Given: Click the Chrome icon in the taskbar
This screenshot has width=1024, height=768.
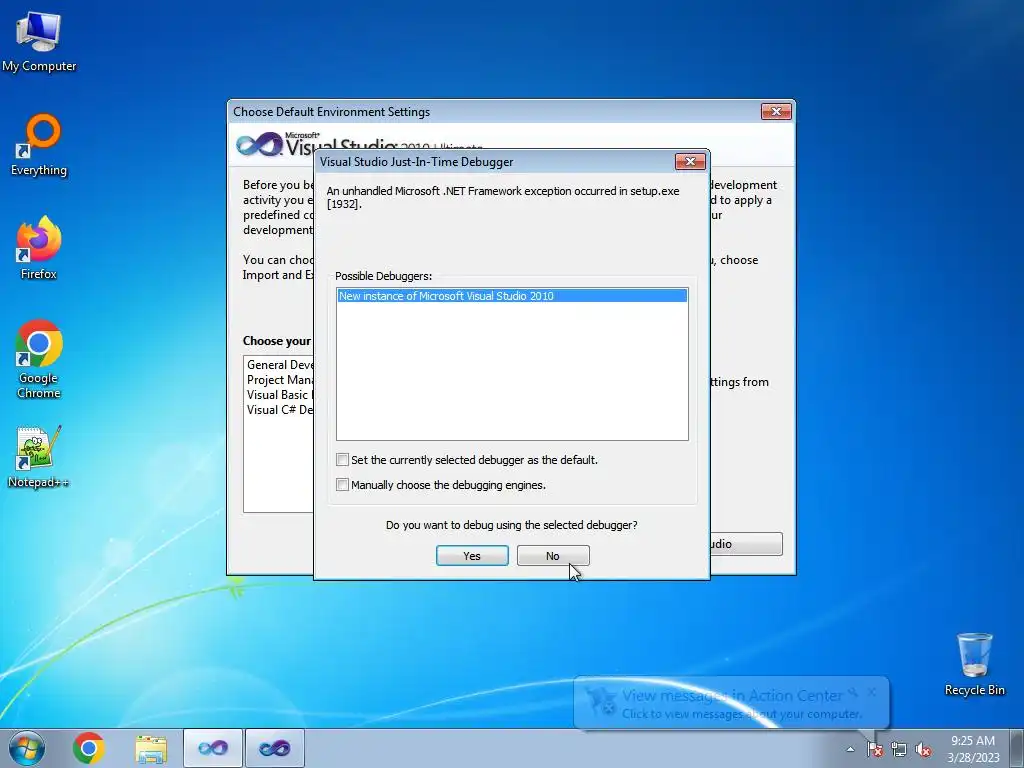Looking at the screenshot, I should click(x=89, y=748).
